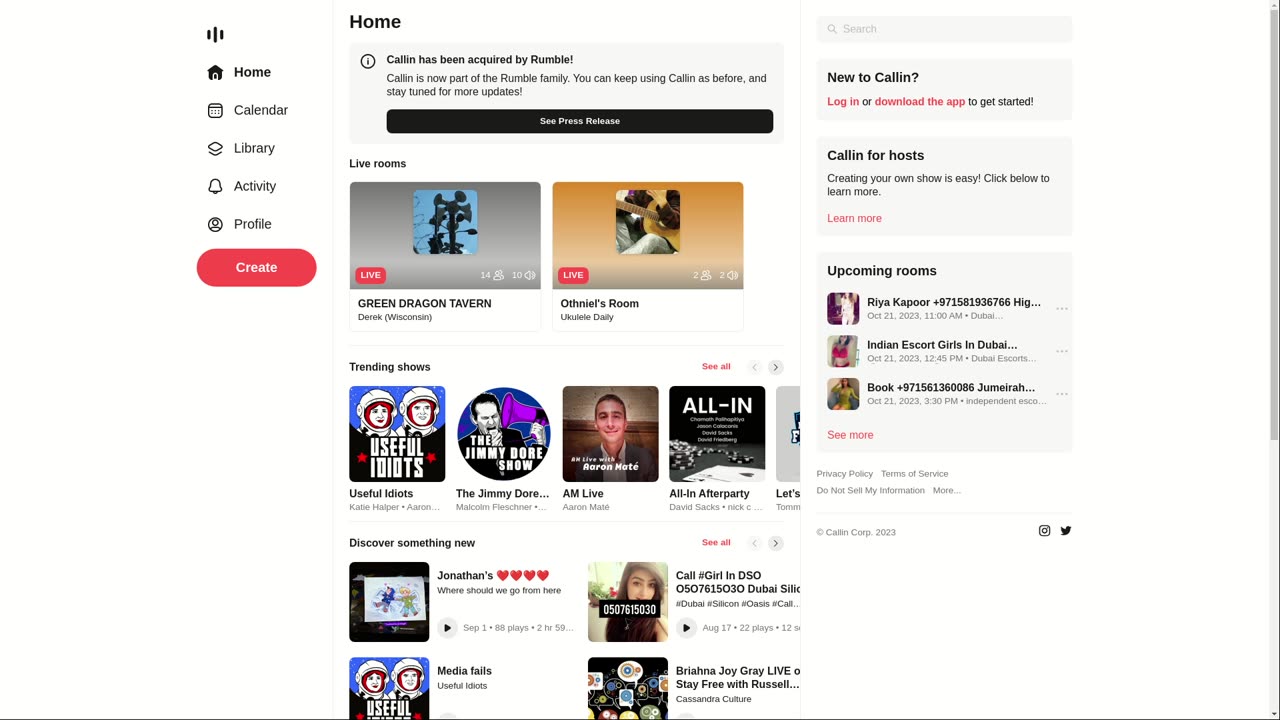Click the speakers icon on GREEN DRAGON TAVERN

(x=530, y=275)
